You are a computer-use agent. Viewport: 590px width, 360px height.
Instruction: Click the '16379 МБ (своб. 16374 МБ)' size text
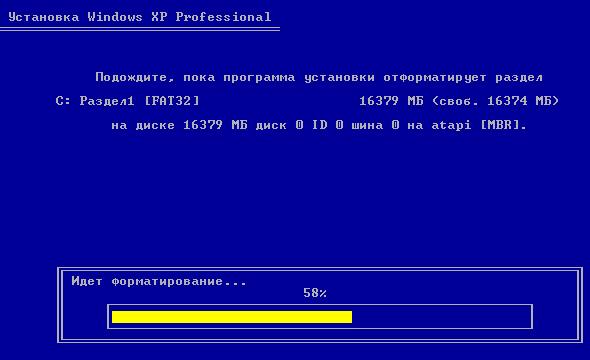click(459, 101)
